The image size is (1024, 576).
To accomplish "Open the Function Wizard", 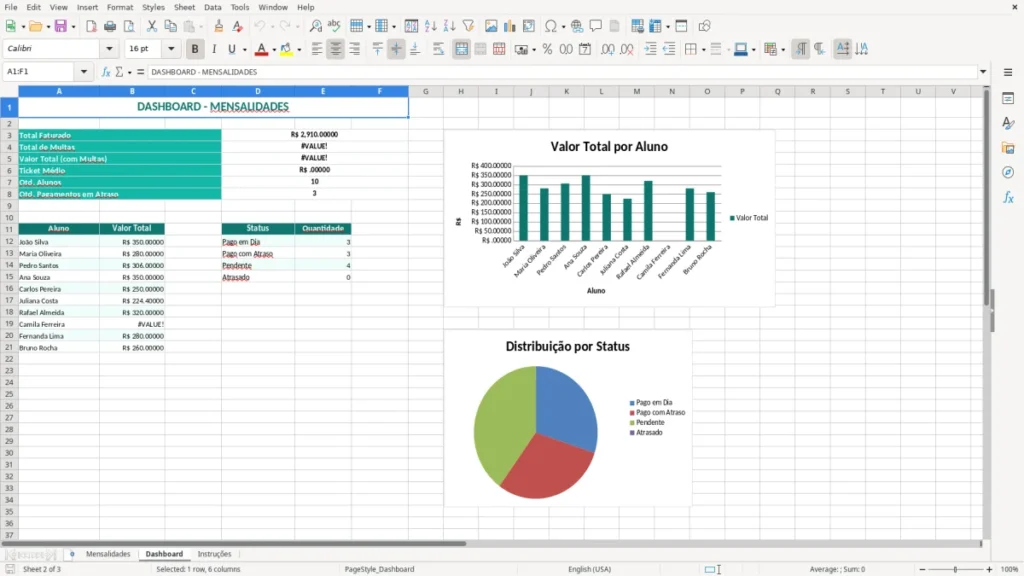I will (106, 72).
